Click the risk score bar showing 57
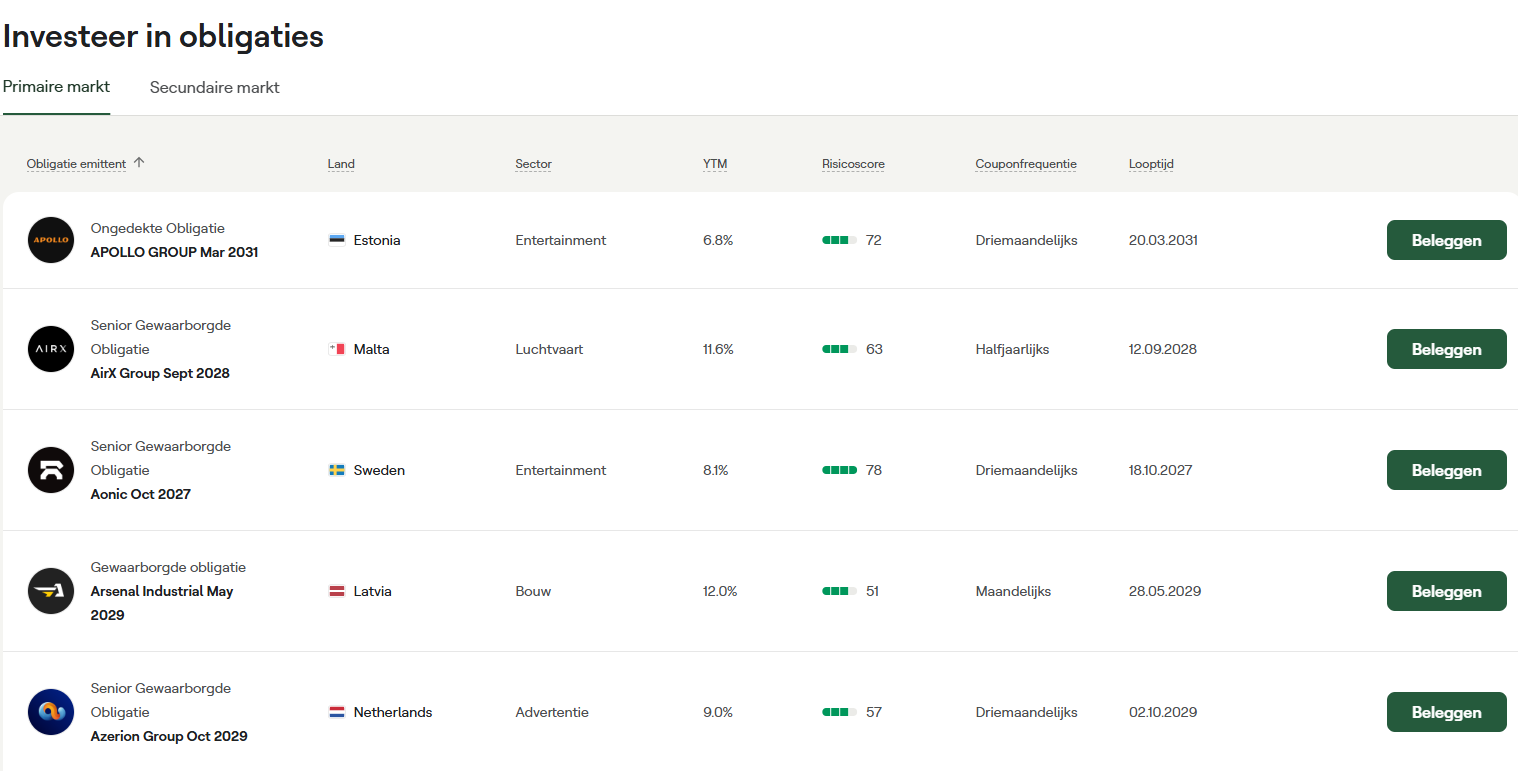 tap(839, 712)
